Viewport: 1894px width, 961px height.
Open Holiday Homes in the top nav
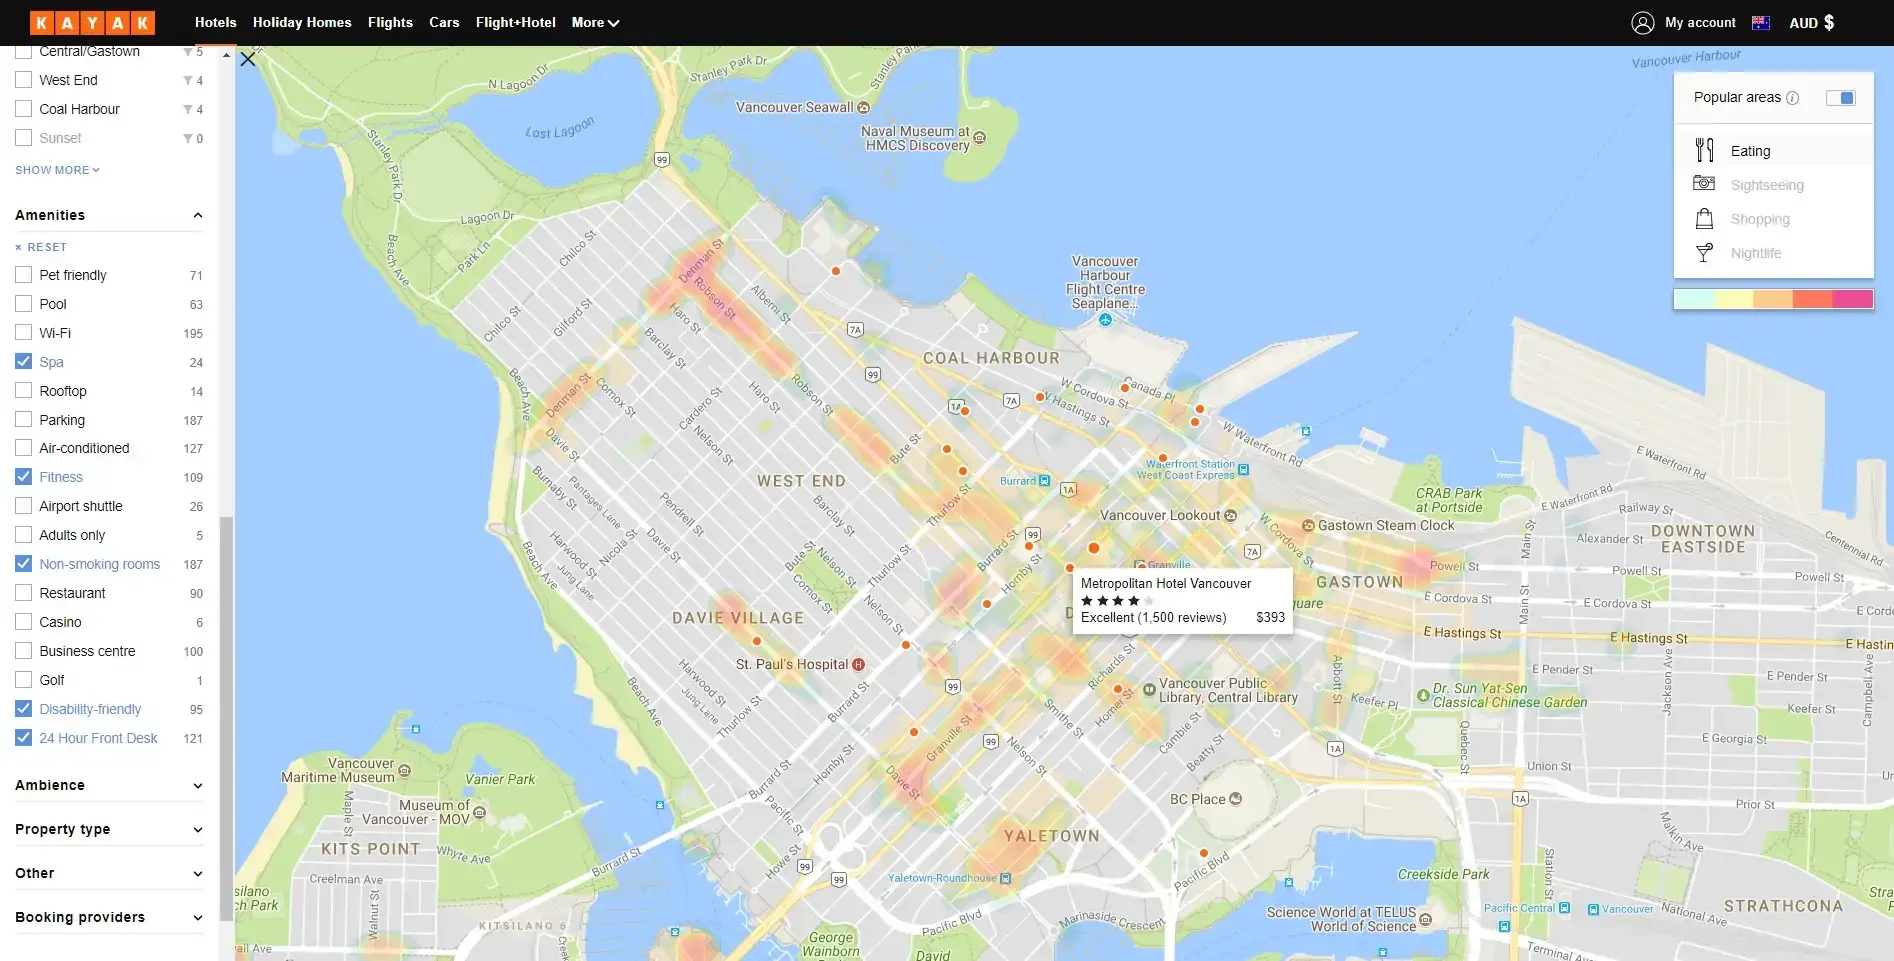[x=302, y=22]
